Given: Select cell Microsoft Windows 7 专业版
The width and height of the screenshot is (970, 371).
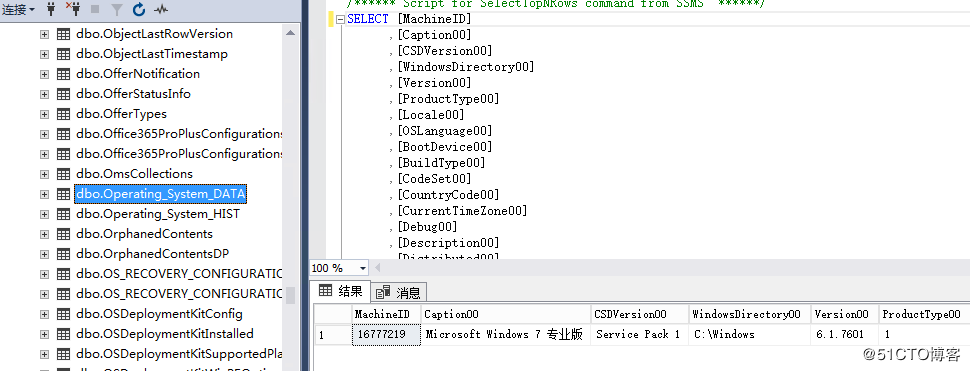Looking at the screenshot, I should point(506,335).
